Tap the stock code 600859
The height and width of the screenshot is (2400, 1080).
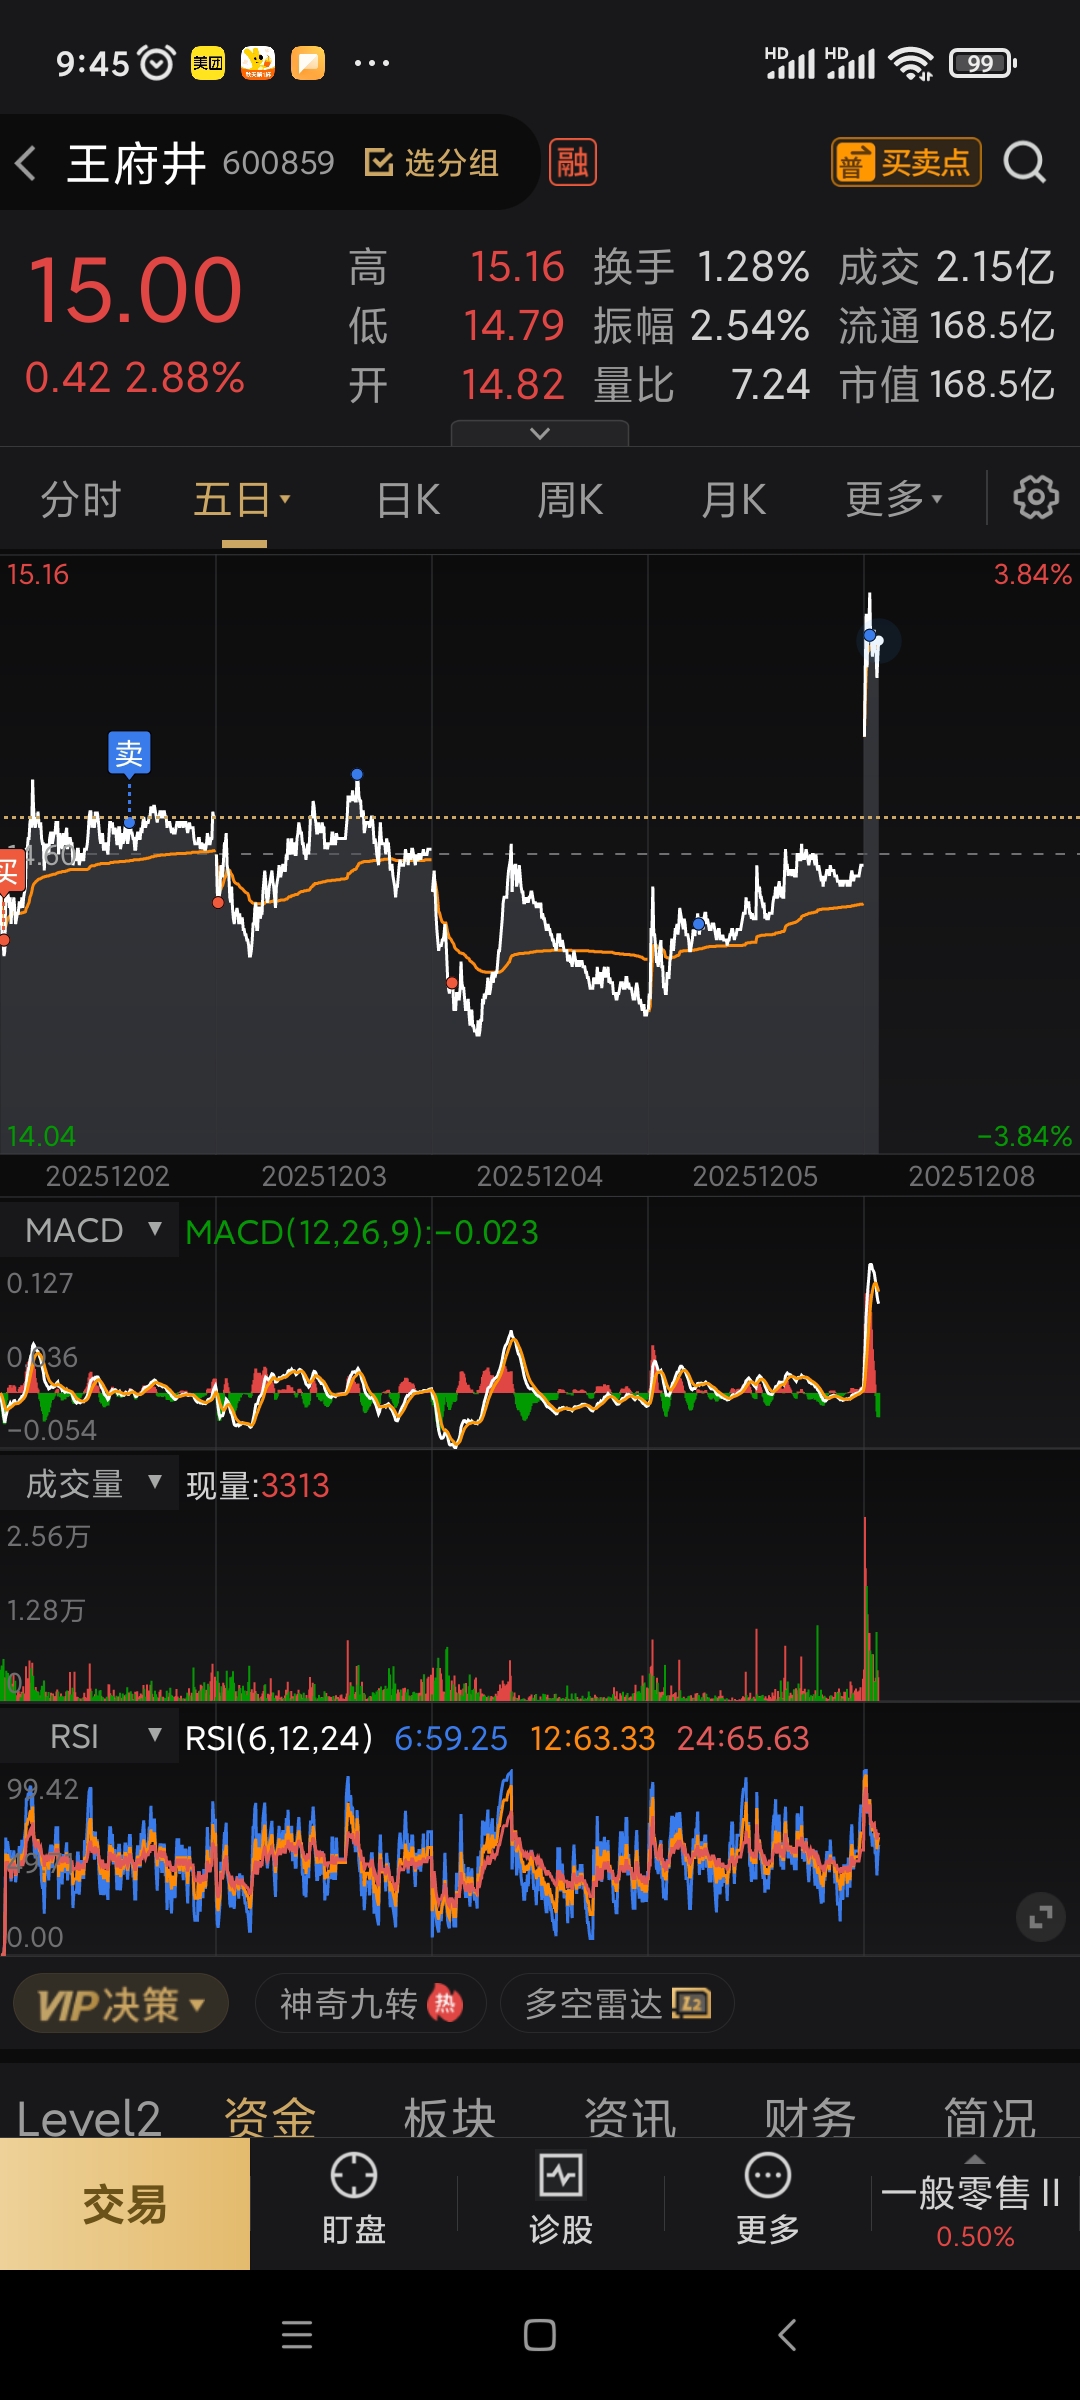[279, 162]
